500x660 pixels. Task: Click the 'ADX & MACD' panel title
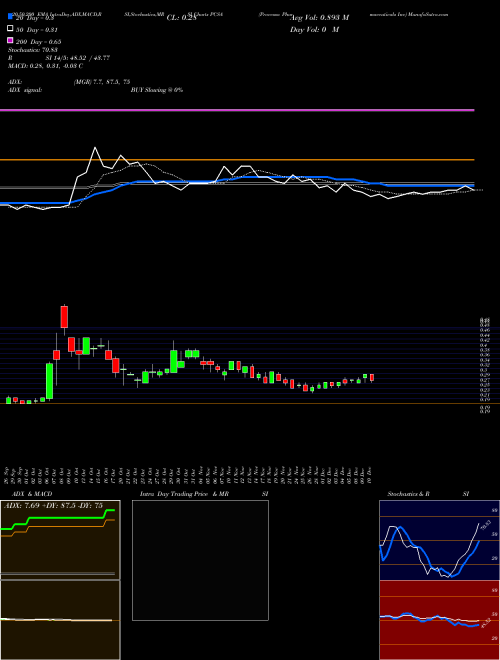(32, 494)
